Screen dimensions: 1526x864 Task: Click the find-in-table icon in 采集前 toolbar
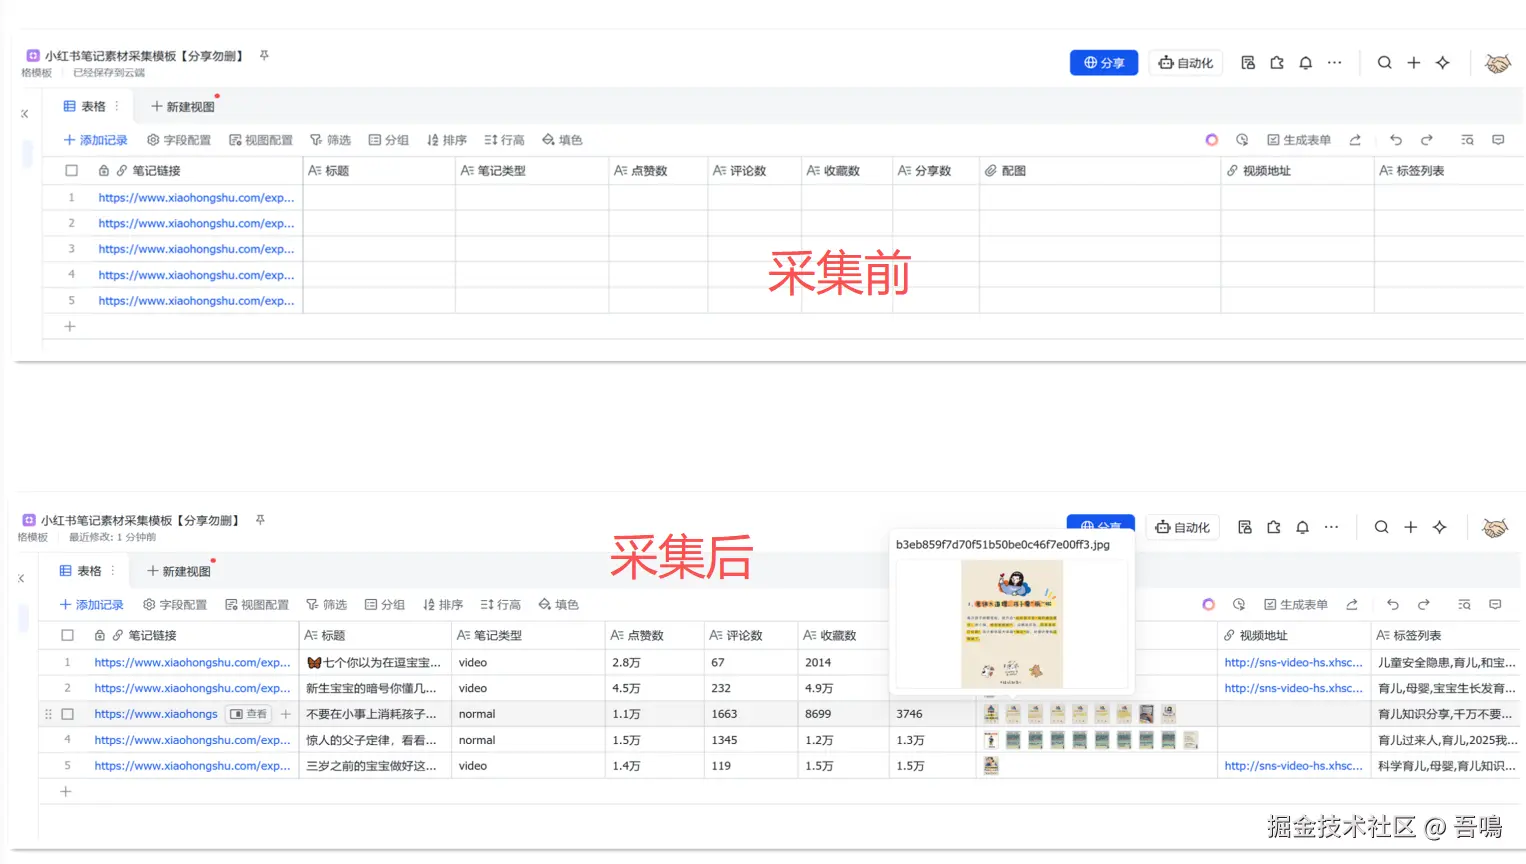point(1467,140)
